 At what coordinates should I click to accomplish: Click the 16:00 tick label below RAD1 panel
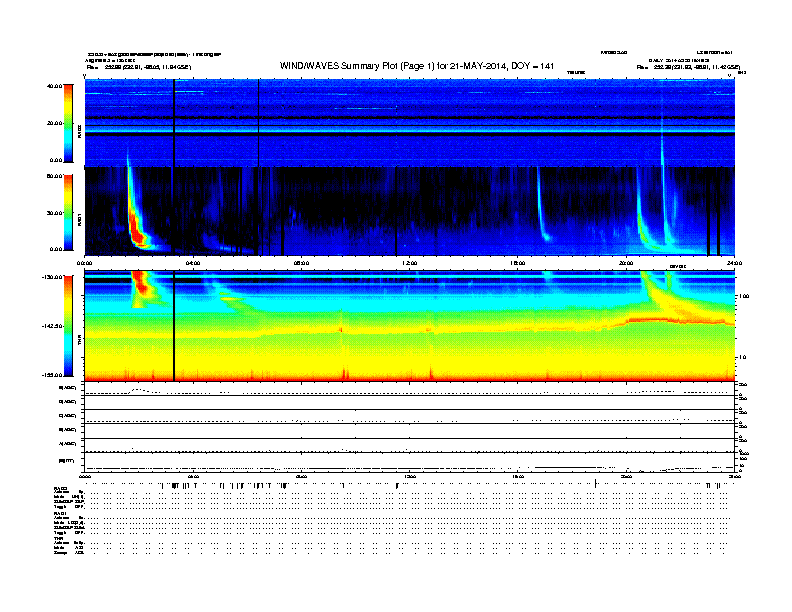(518, 263)
